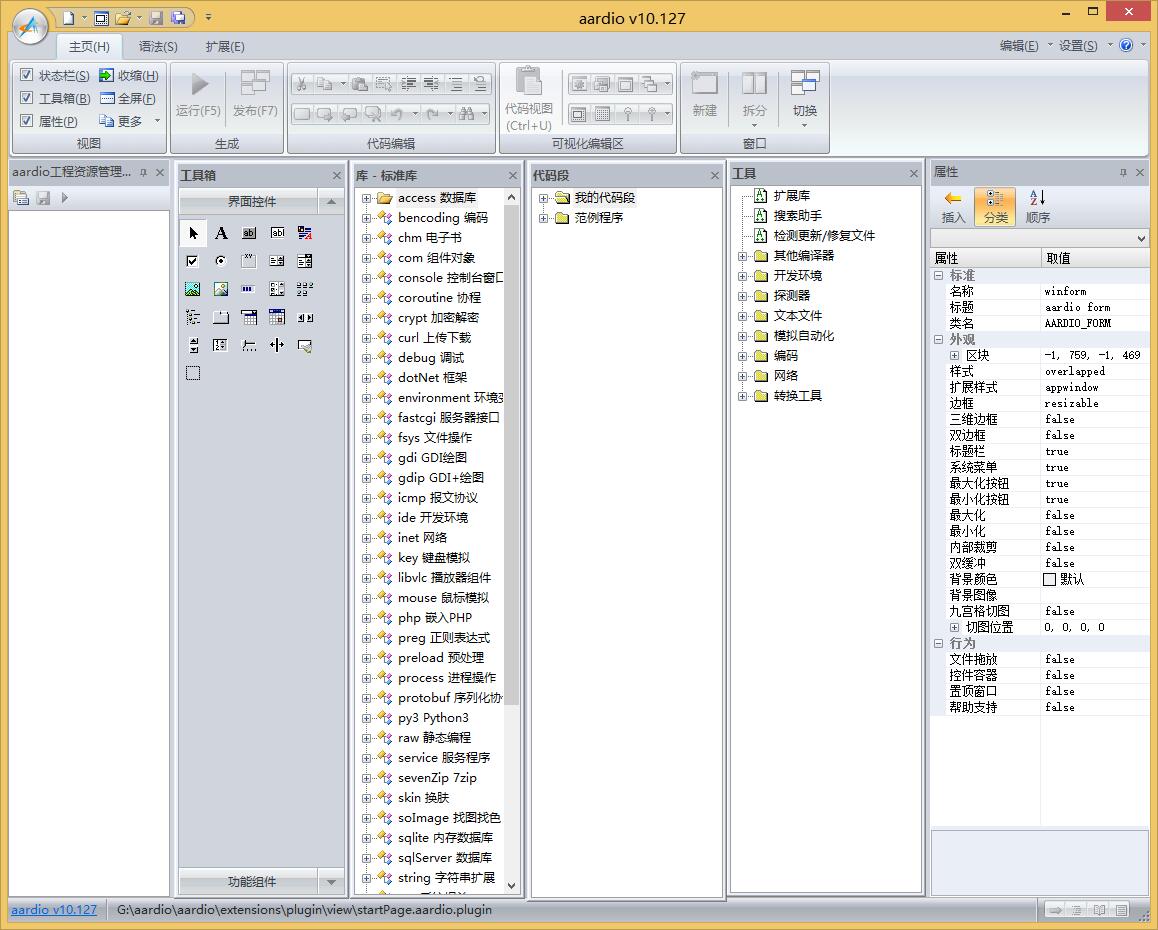Select the dotted rectangle custom control in toolbox
1158x930 pixels.
(193, 373)
